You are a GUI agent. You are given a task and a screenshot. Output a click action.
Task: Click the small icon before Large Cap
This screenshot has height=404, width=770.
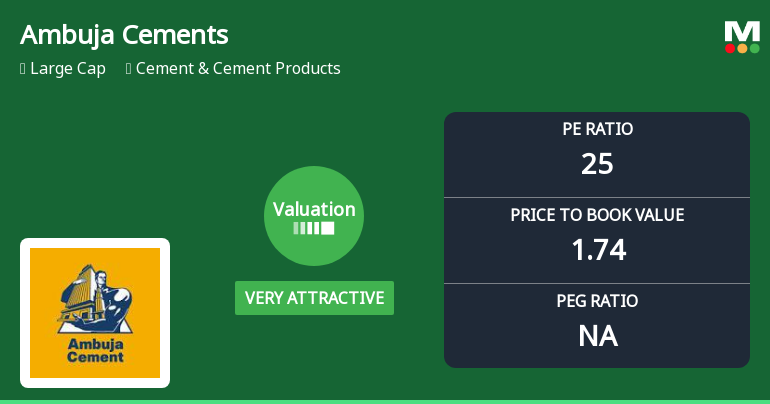(23, 69)
